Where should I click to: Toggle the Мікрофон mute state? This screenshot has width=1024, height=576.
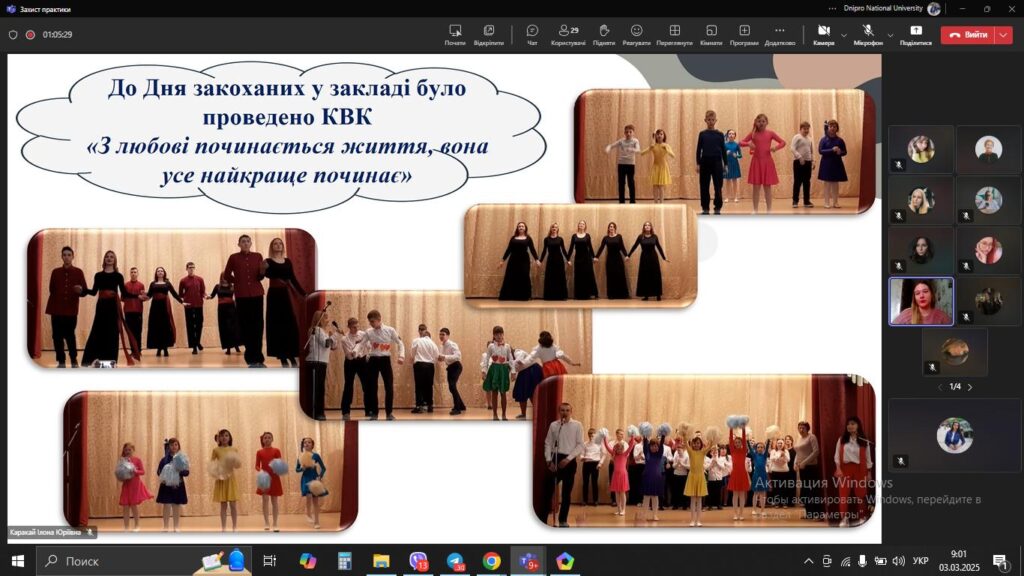868,35
